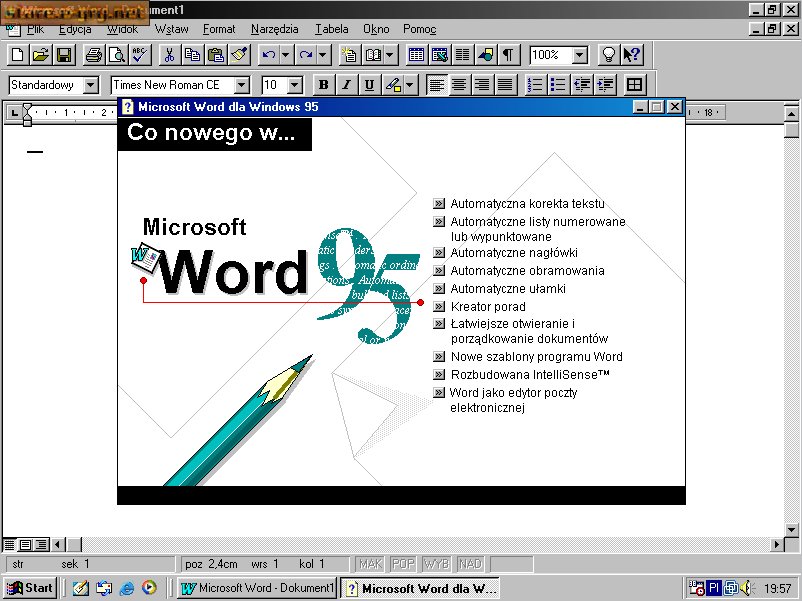Cut selection with the scissors icon
Screen dimensions: 802x601
(169, 55)
